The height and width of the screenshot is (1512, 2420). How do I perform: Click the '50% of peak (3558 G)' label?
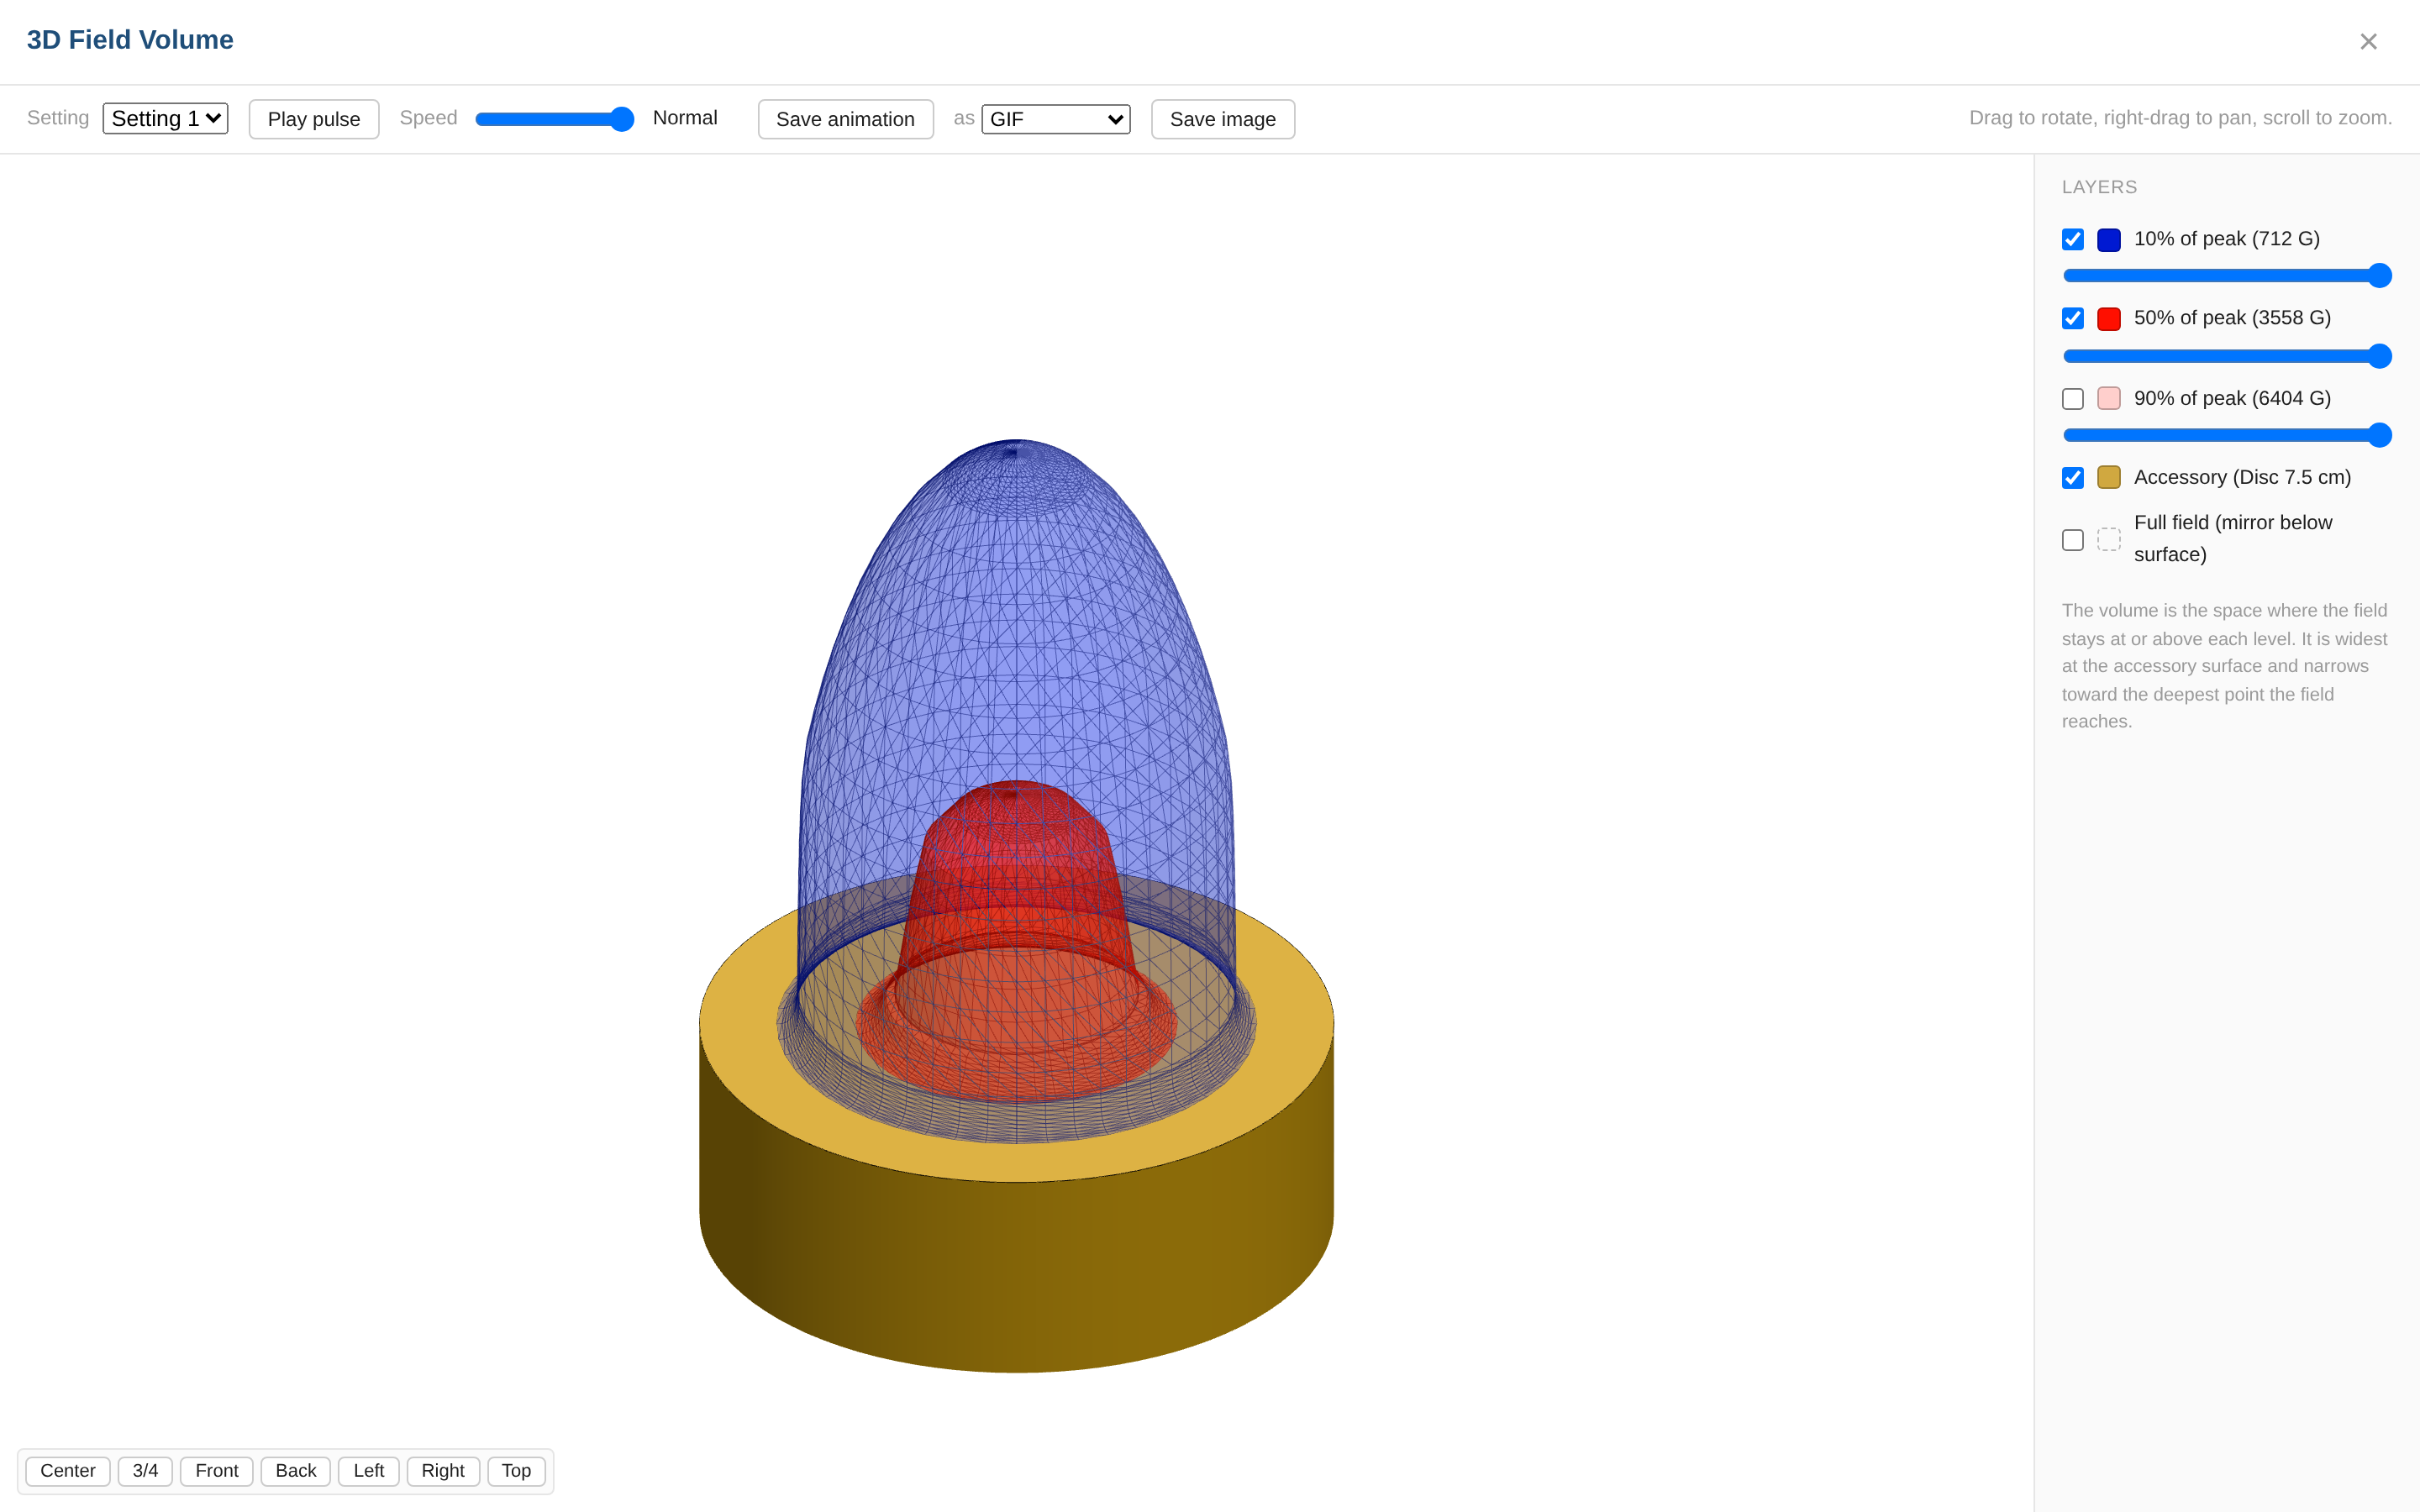(x=2232, y=318)
